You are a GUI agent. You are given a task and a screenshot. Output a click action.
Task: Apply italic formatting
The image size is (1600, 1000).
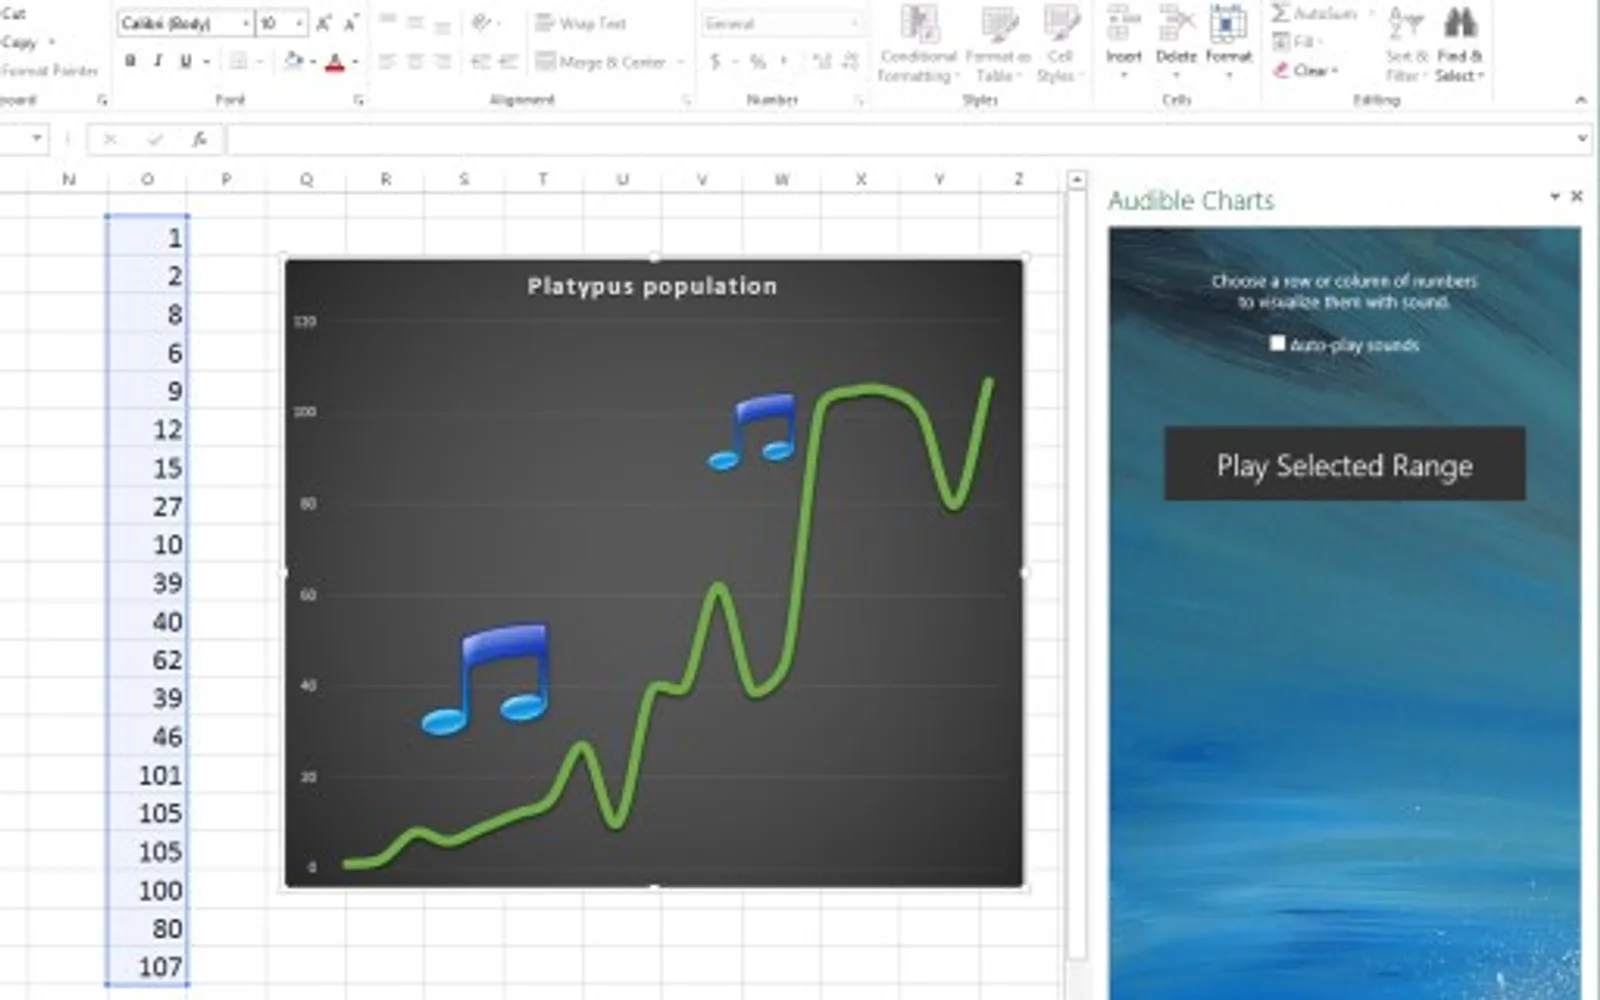tap(158, 62)
